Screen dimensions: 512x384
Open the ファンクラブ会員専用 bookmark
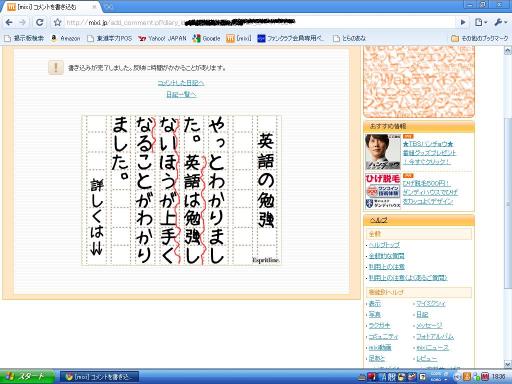click(291, 38)
